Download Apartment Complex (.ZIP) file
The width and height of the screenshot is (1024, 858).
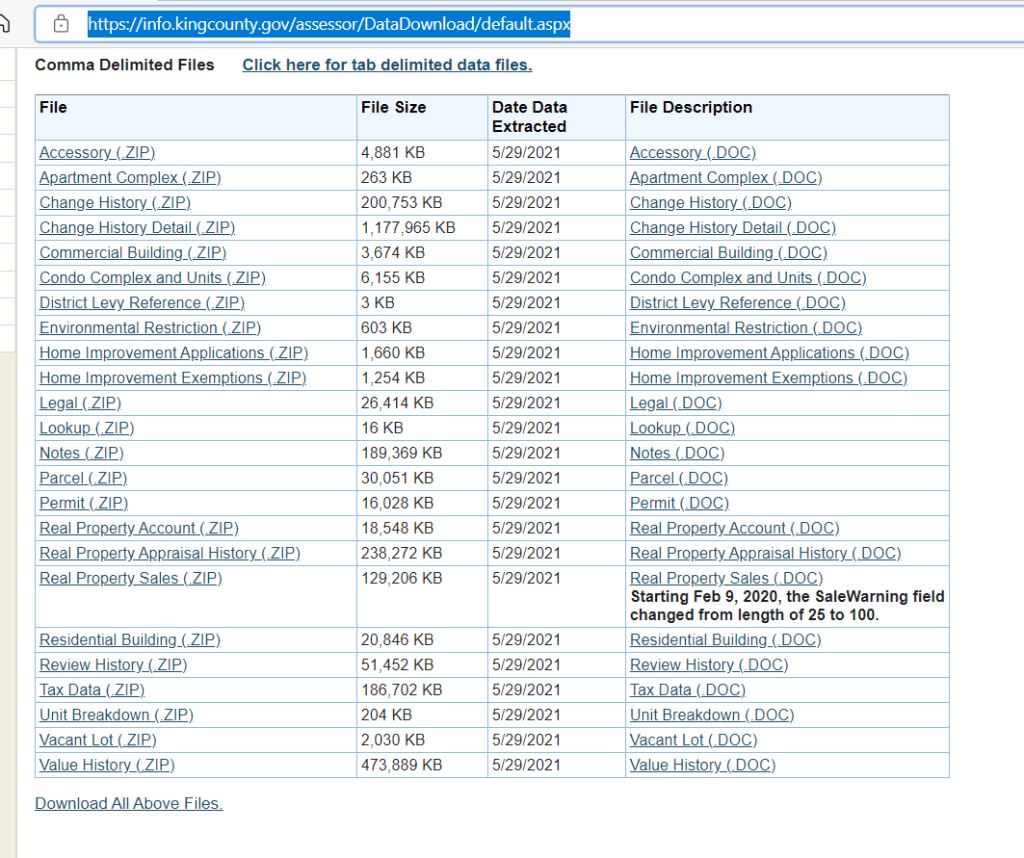130,178
